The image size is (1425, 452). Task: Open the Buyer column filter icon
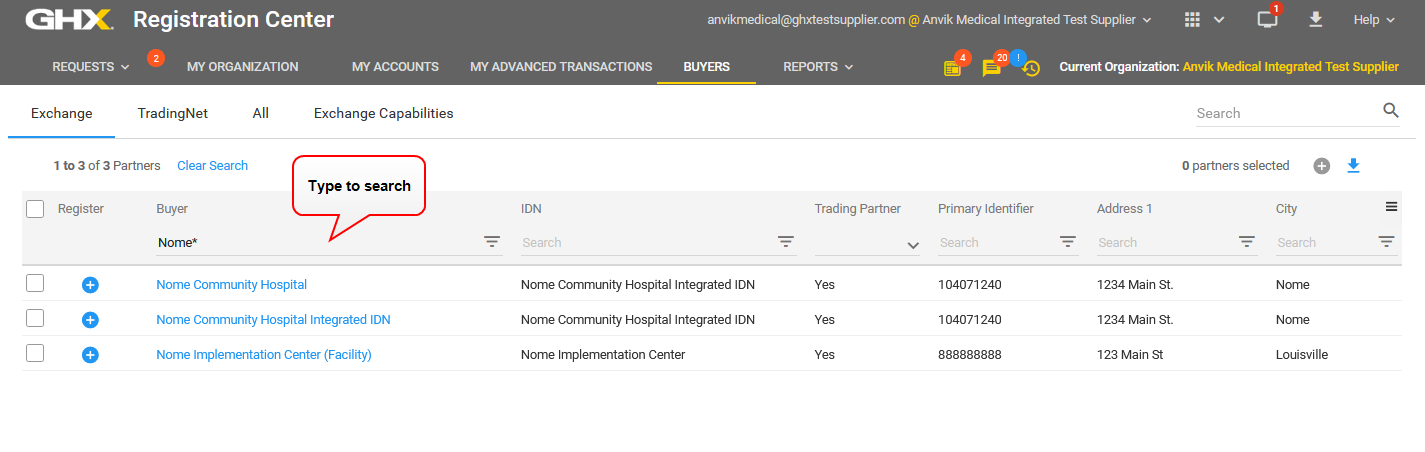click(492, 242)
